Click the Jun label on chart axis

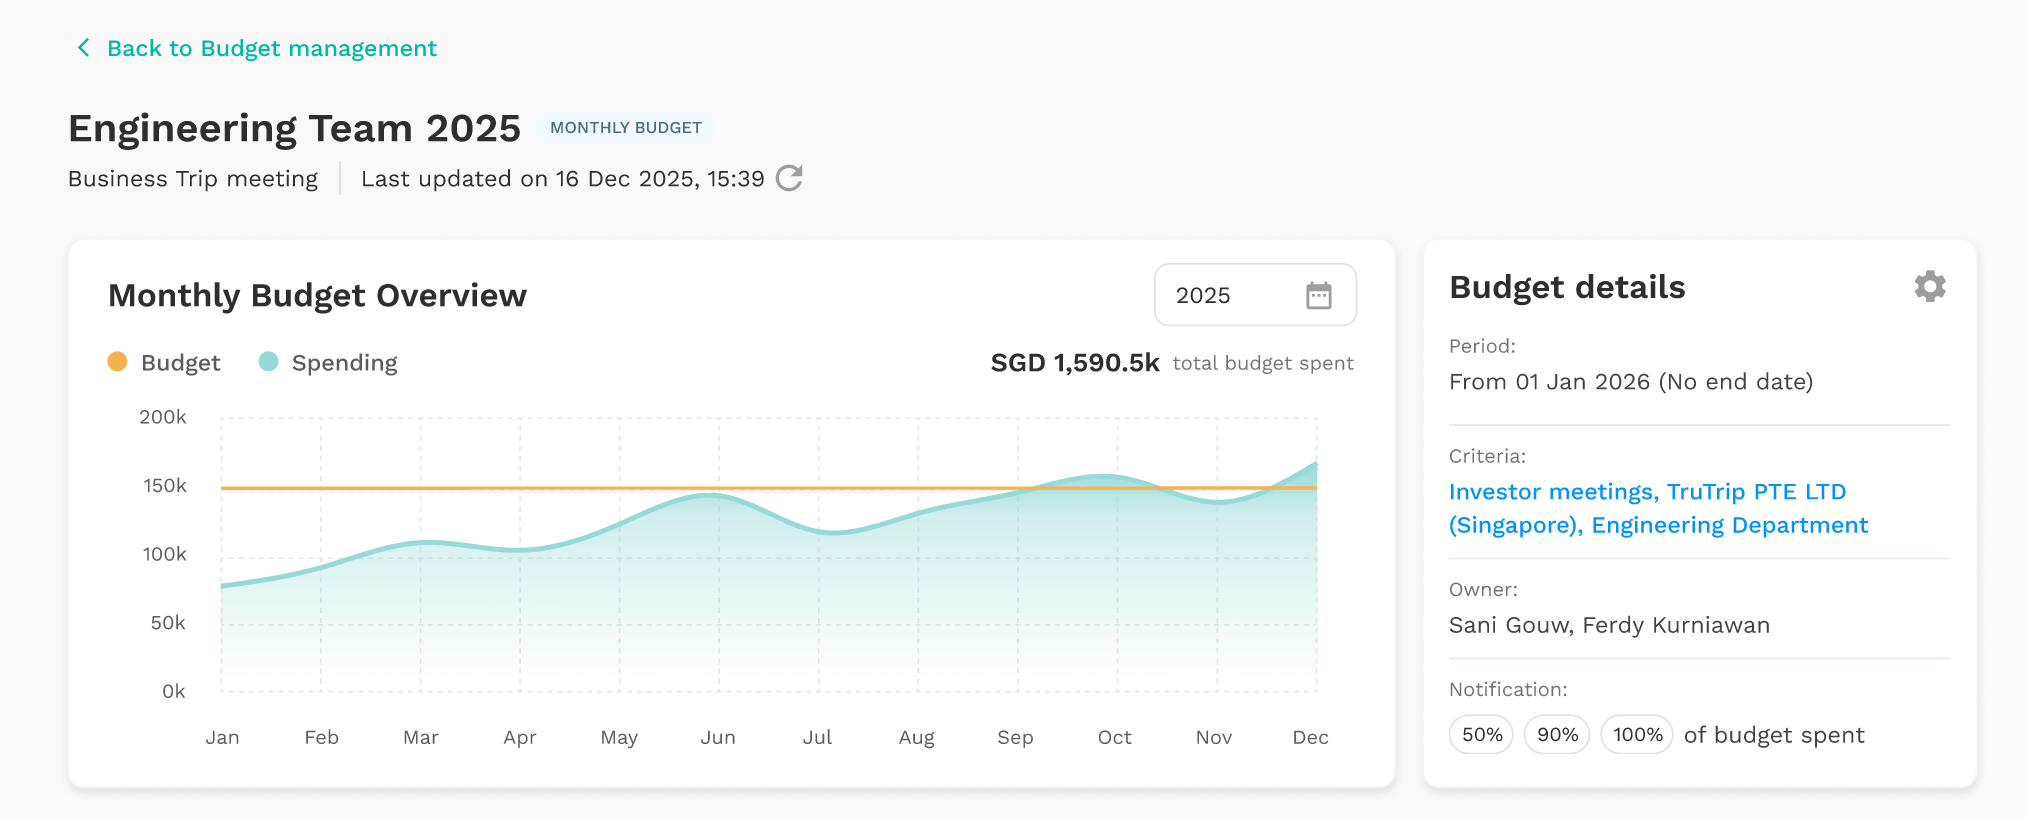[718, 738]
